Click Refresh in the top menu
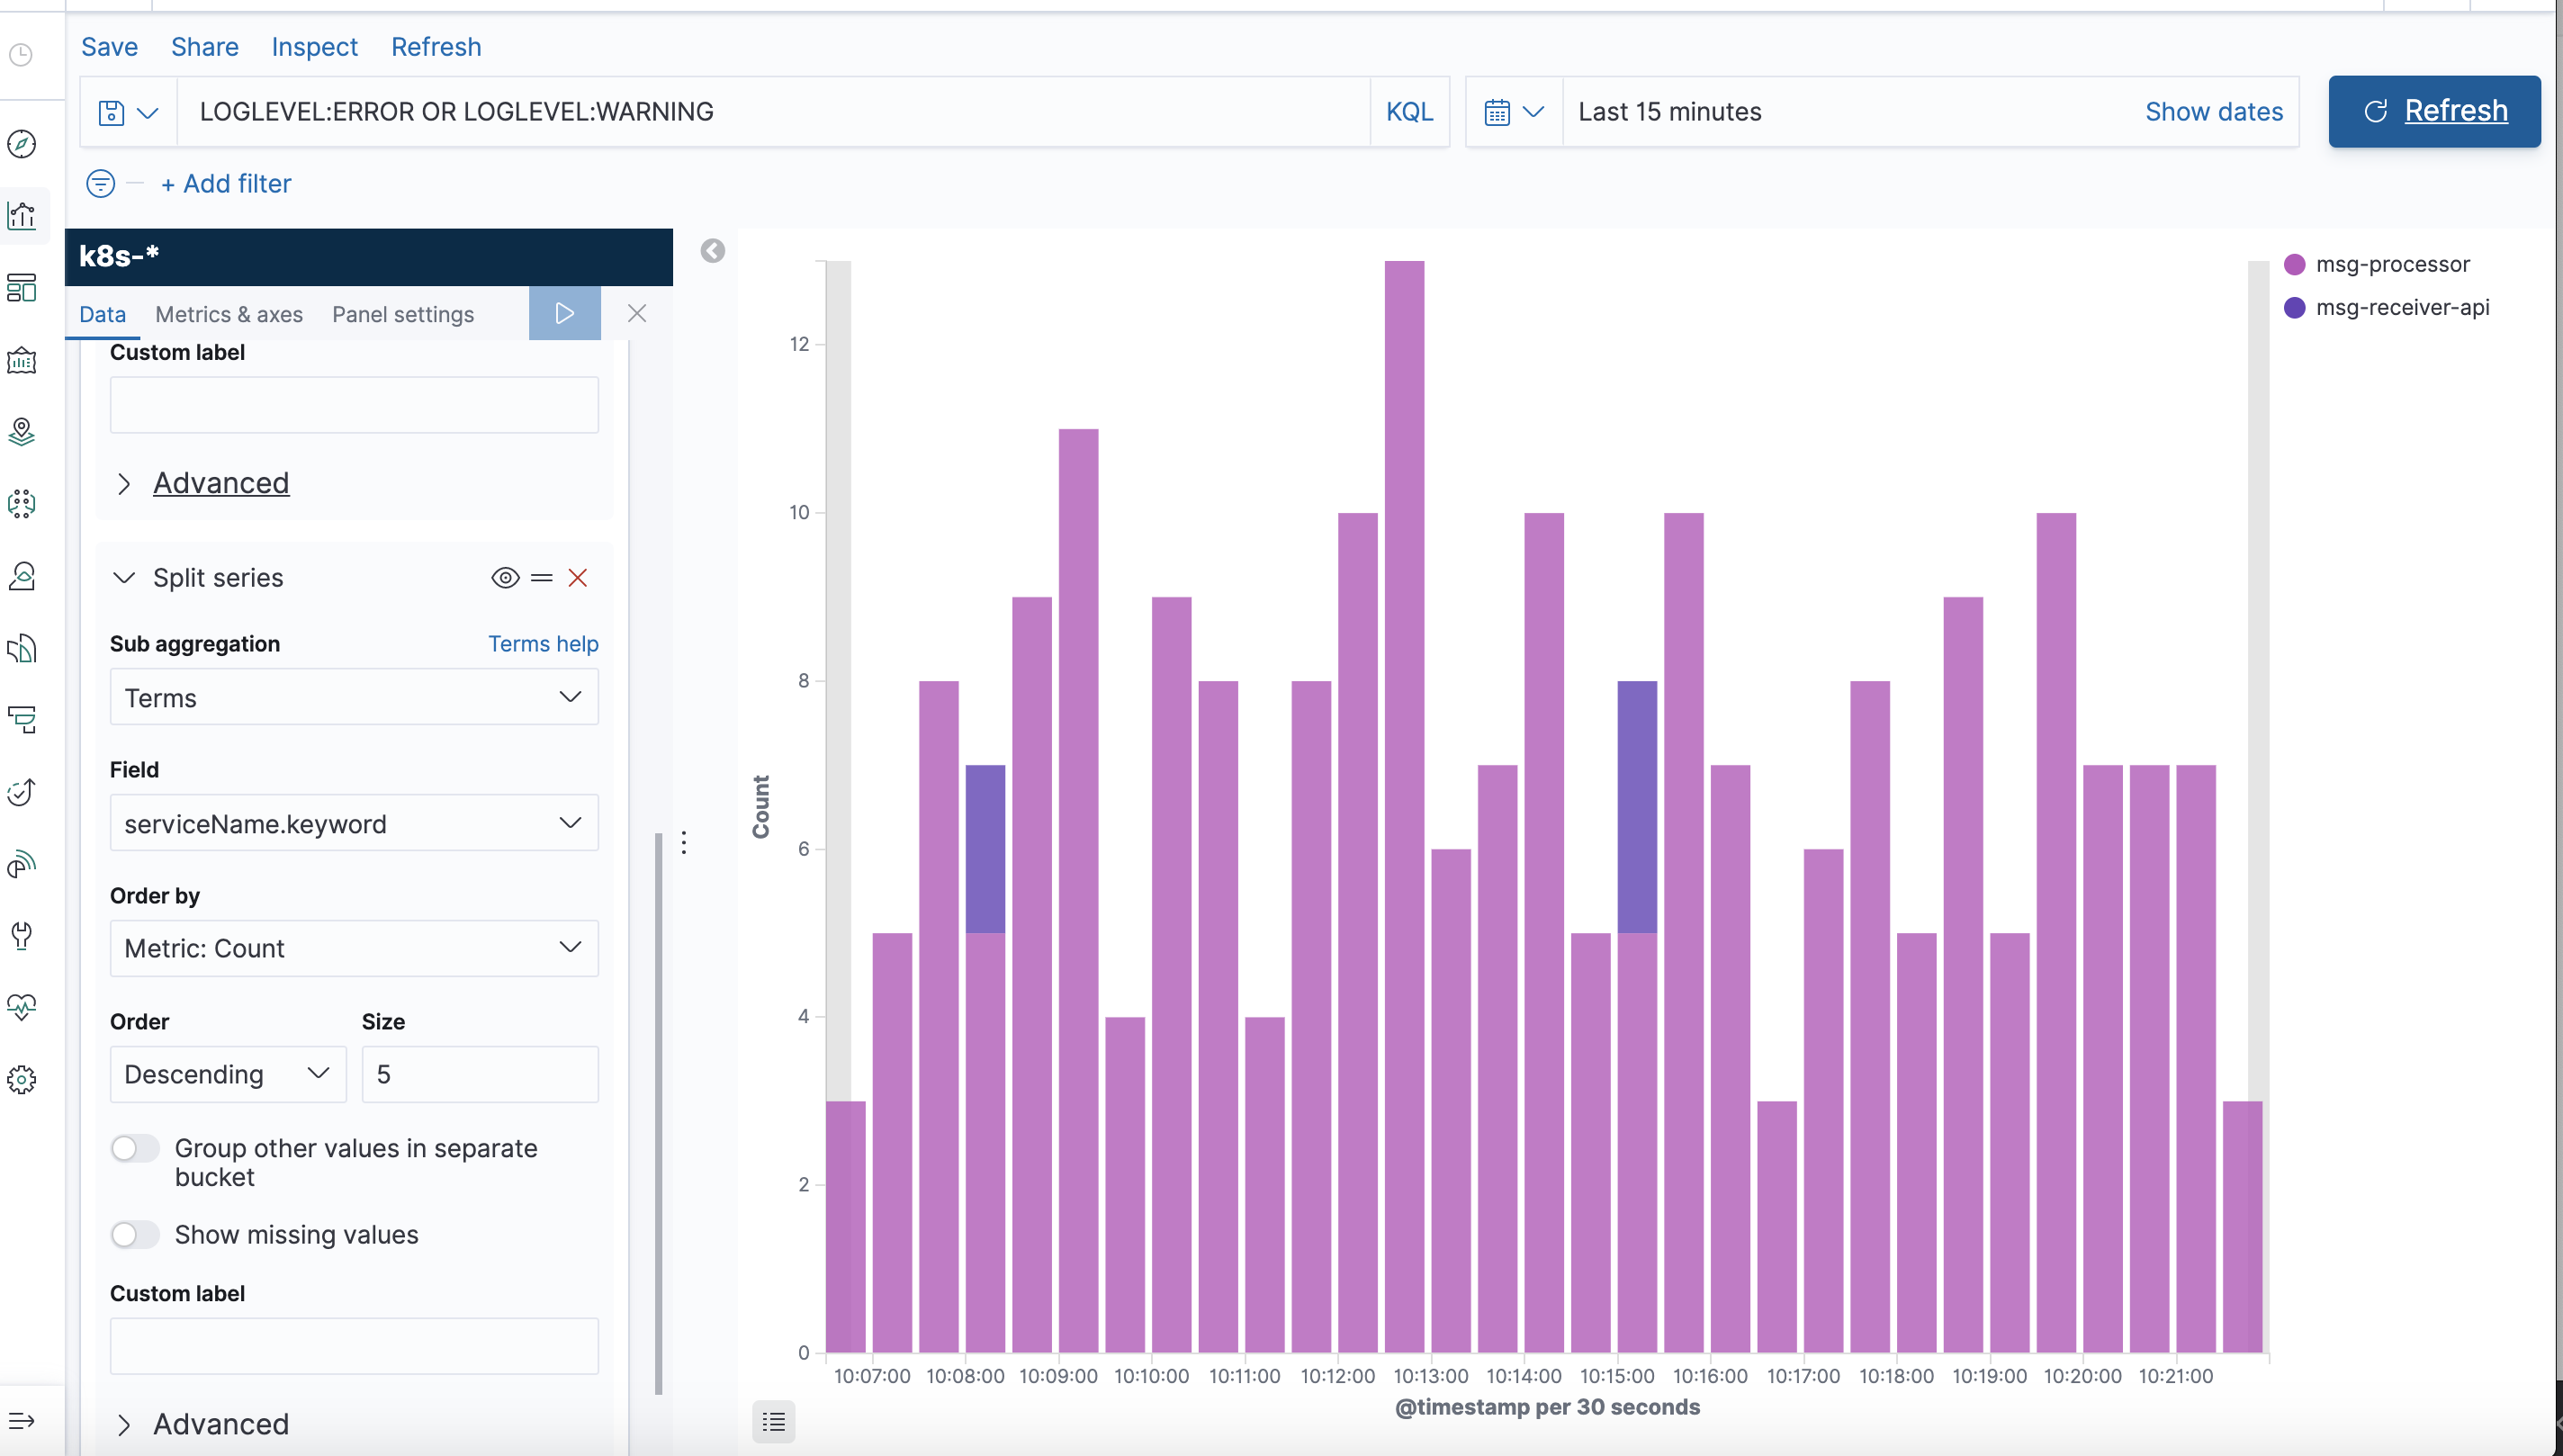The image size is (2563, 1456). (x=436, y=47)
